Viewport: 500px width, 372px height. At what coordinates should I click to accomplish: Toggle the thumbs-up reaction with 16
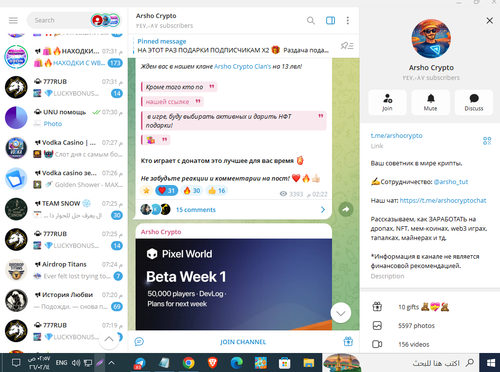(217, 190)
